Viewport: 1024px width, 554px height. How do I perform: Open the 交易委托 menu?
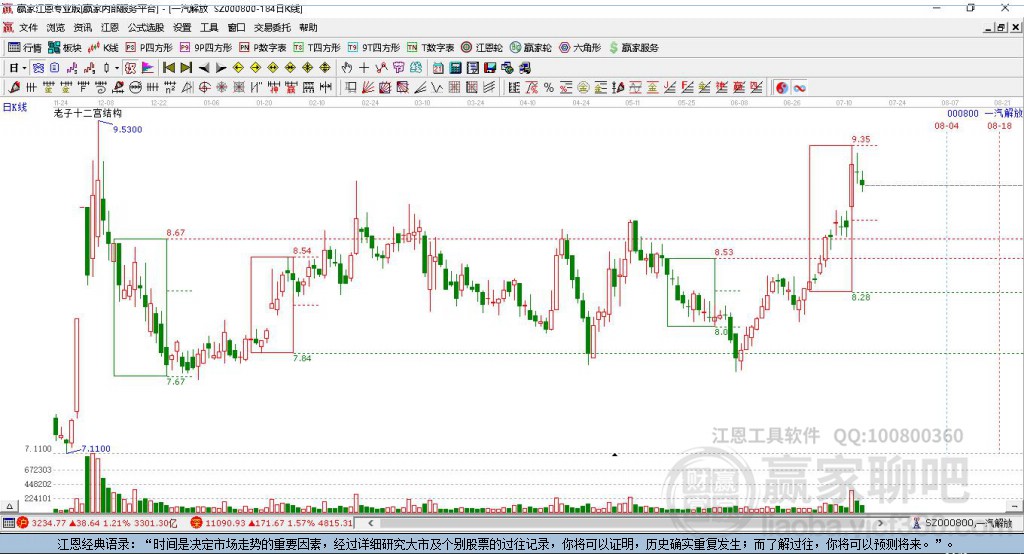(x=272, y=27)
